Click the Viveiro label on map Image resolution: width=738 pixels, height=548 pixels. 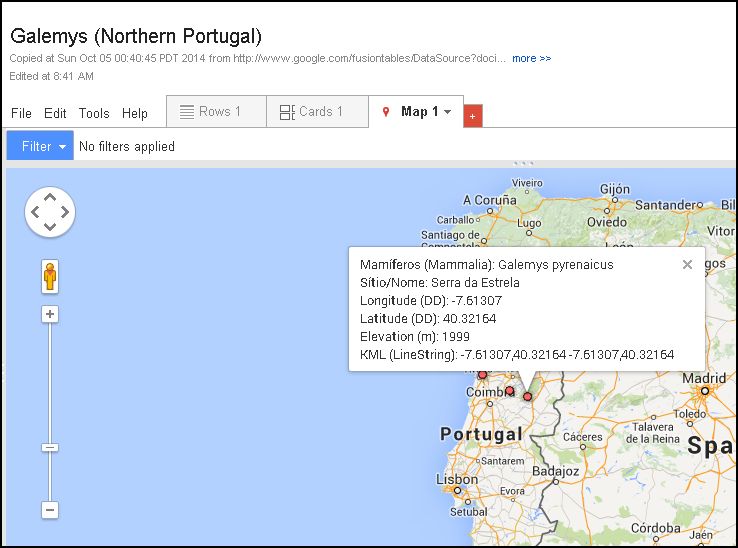point(527,183)
